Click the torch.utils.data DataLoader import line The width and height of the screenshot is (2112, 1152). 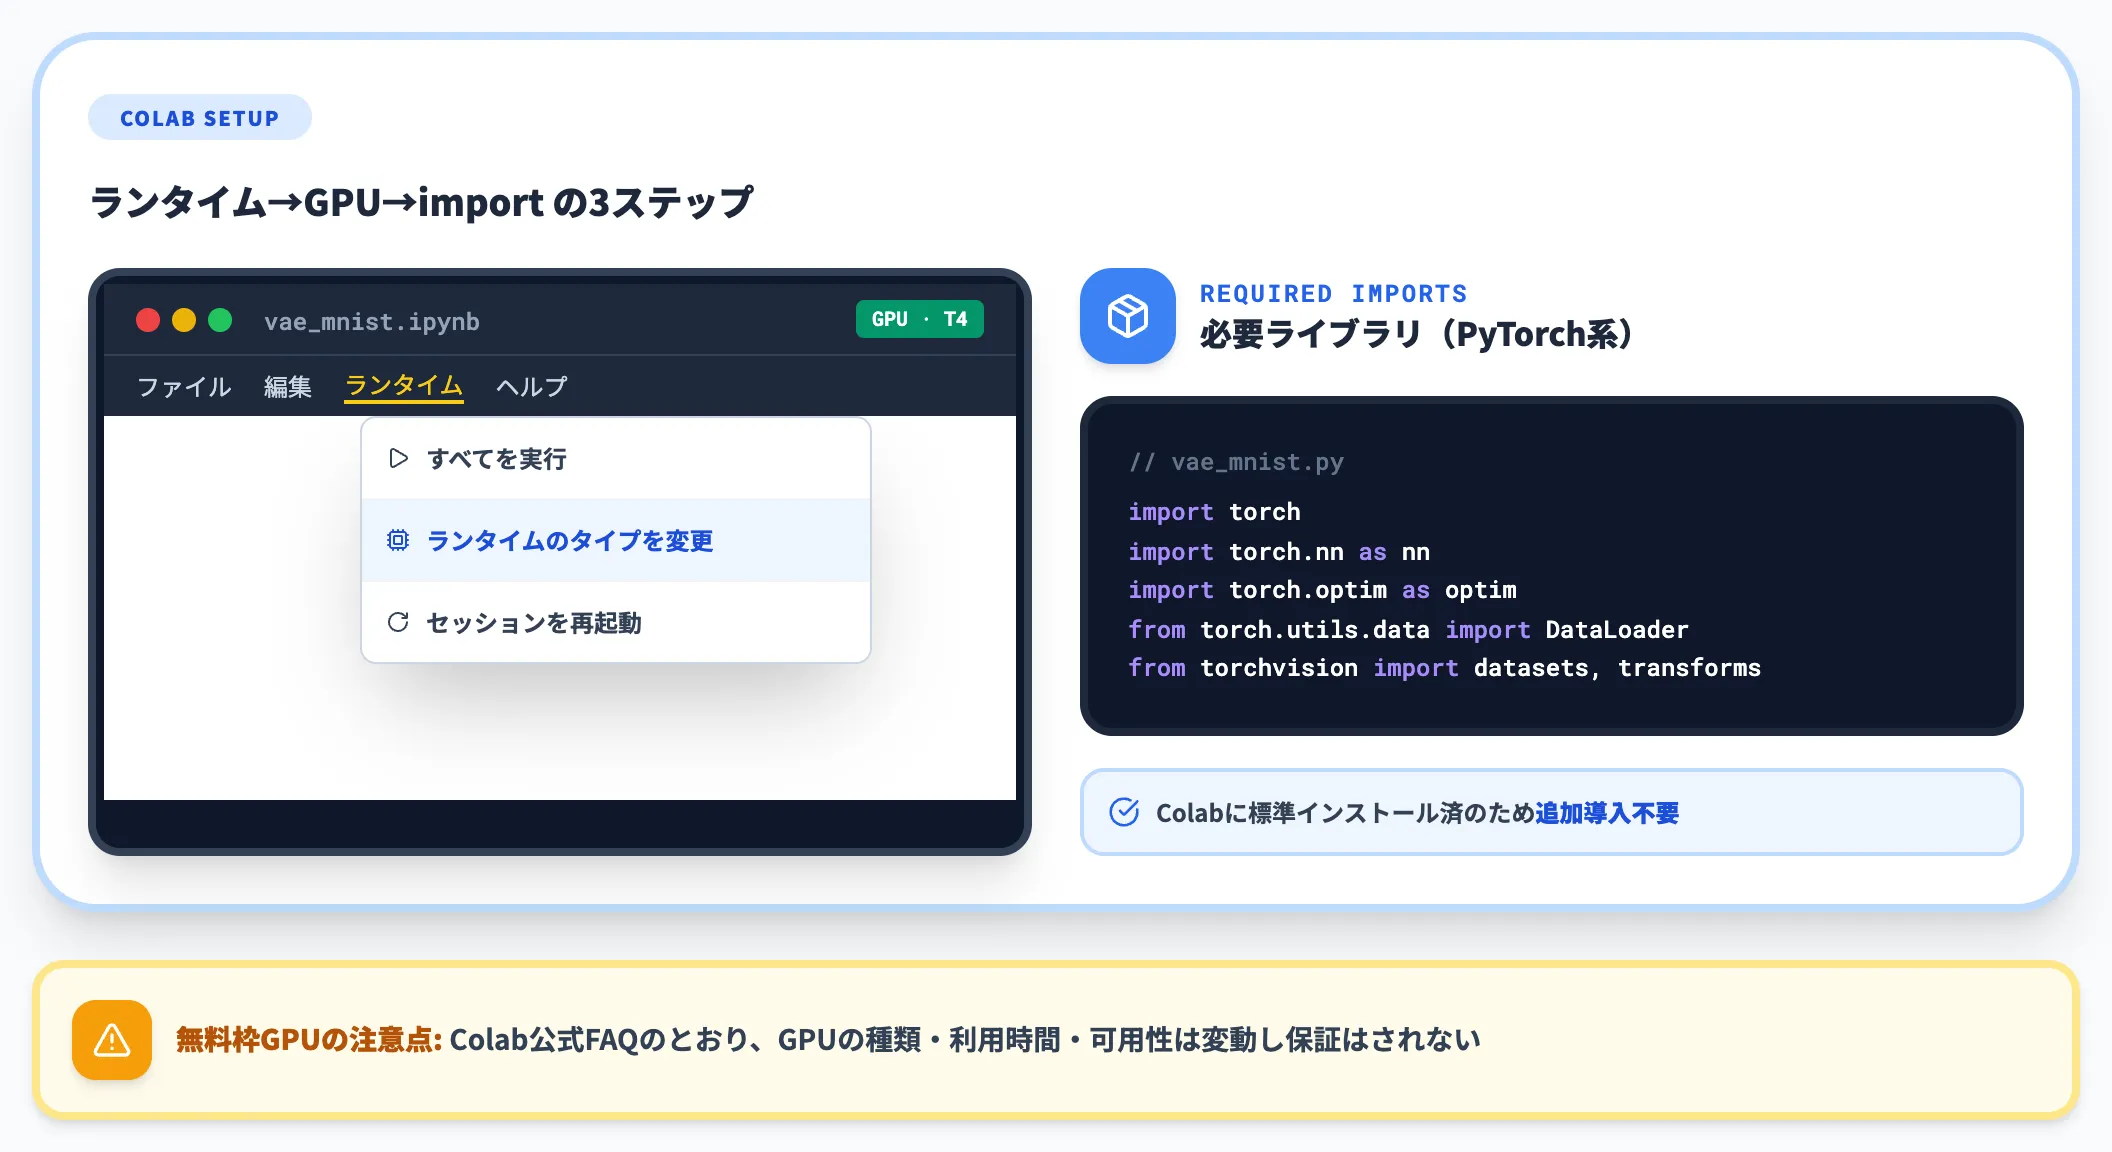coord(1408,630)
